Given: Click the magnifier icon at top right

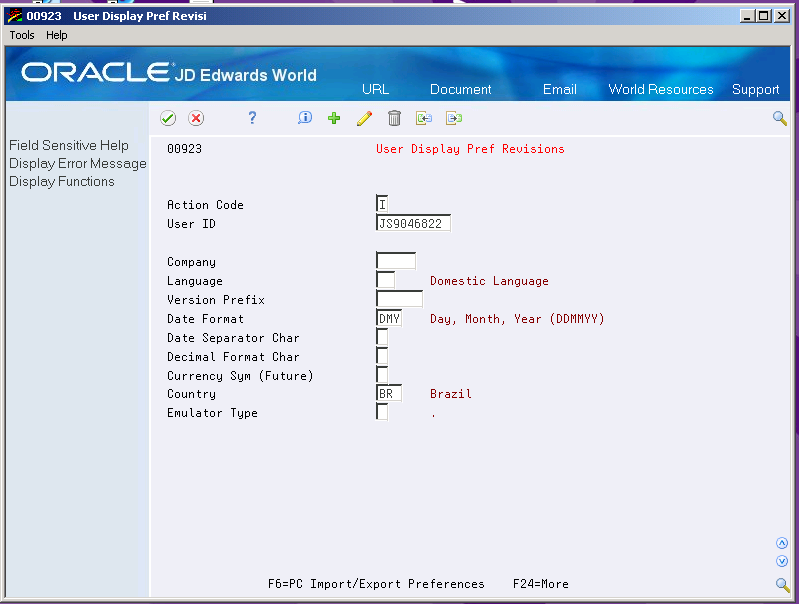Looking at the screenshot, I should click(x=780, y=118).
